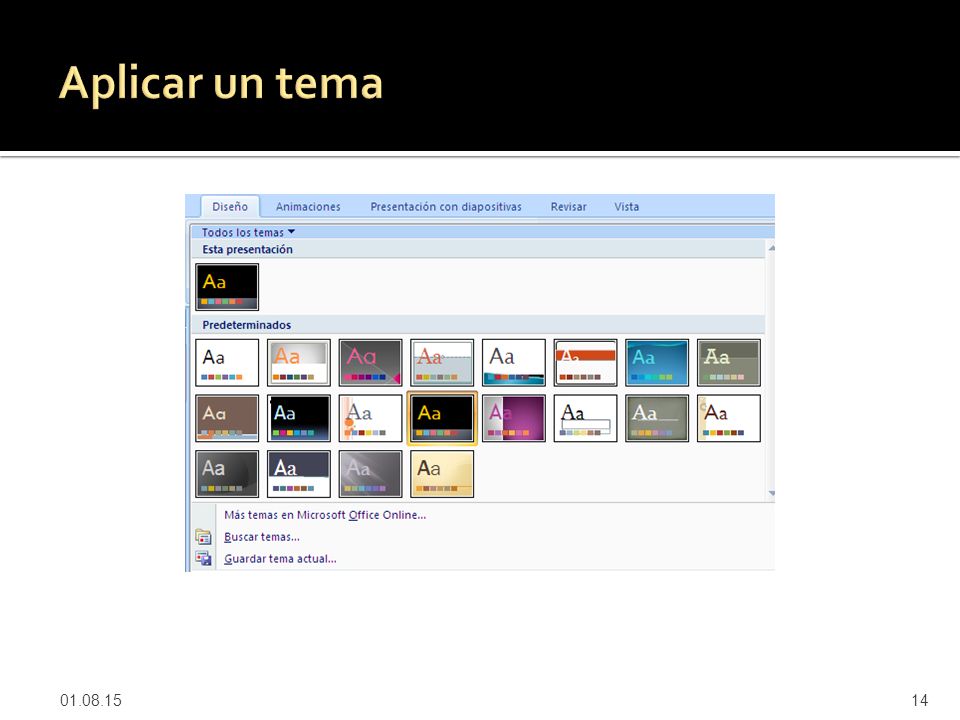Select the current theme under Esta presentación
The height and width of the screenshot is (720, 960).
(227, 287)
